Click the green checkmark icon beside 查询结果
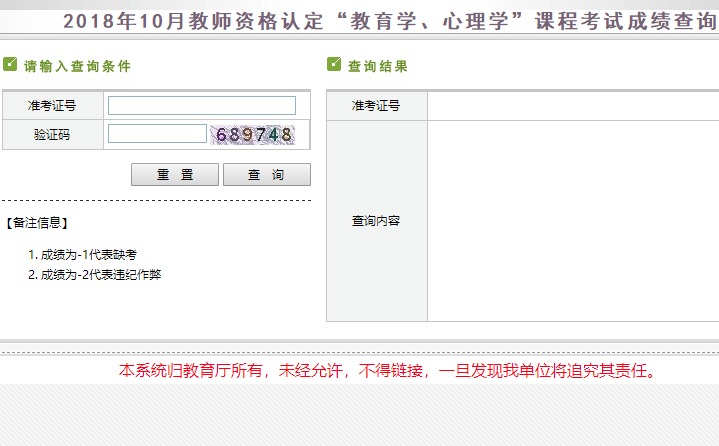This screenshot has width=719, height=446. coord(334,65)
